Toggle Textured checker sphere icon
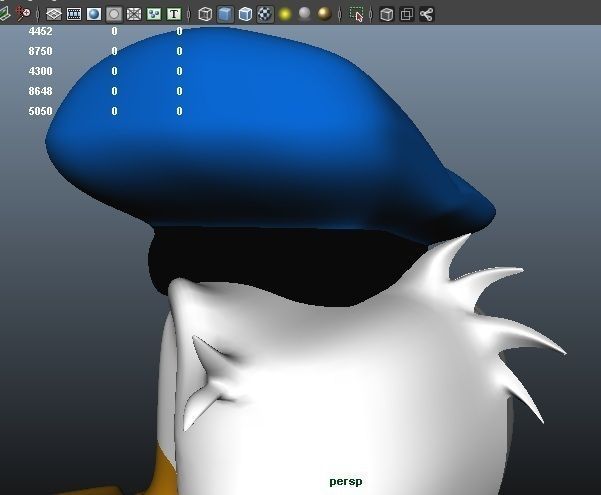Viewport: 601px width, 495px height. pyautogui.click(x=265, y=14)
